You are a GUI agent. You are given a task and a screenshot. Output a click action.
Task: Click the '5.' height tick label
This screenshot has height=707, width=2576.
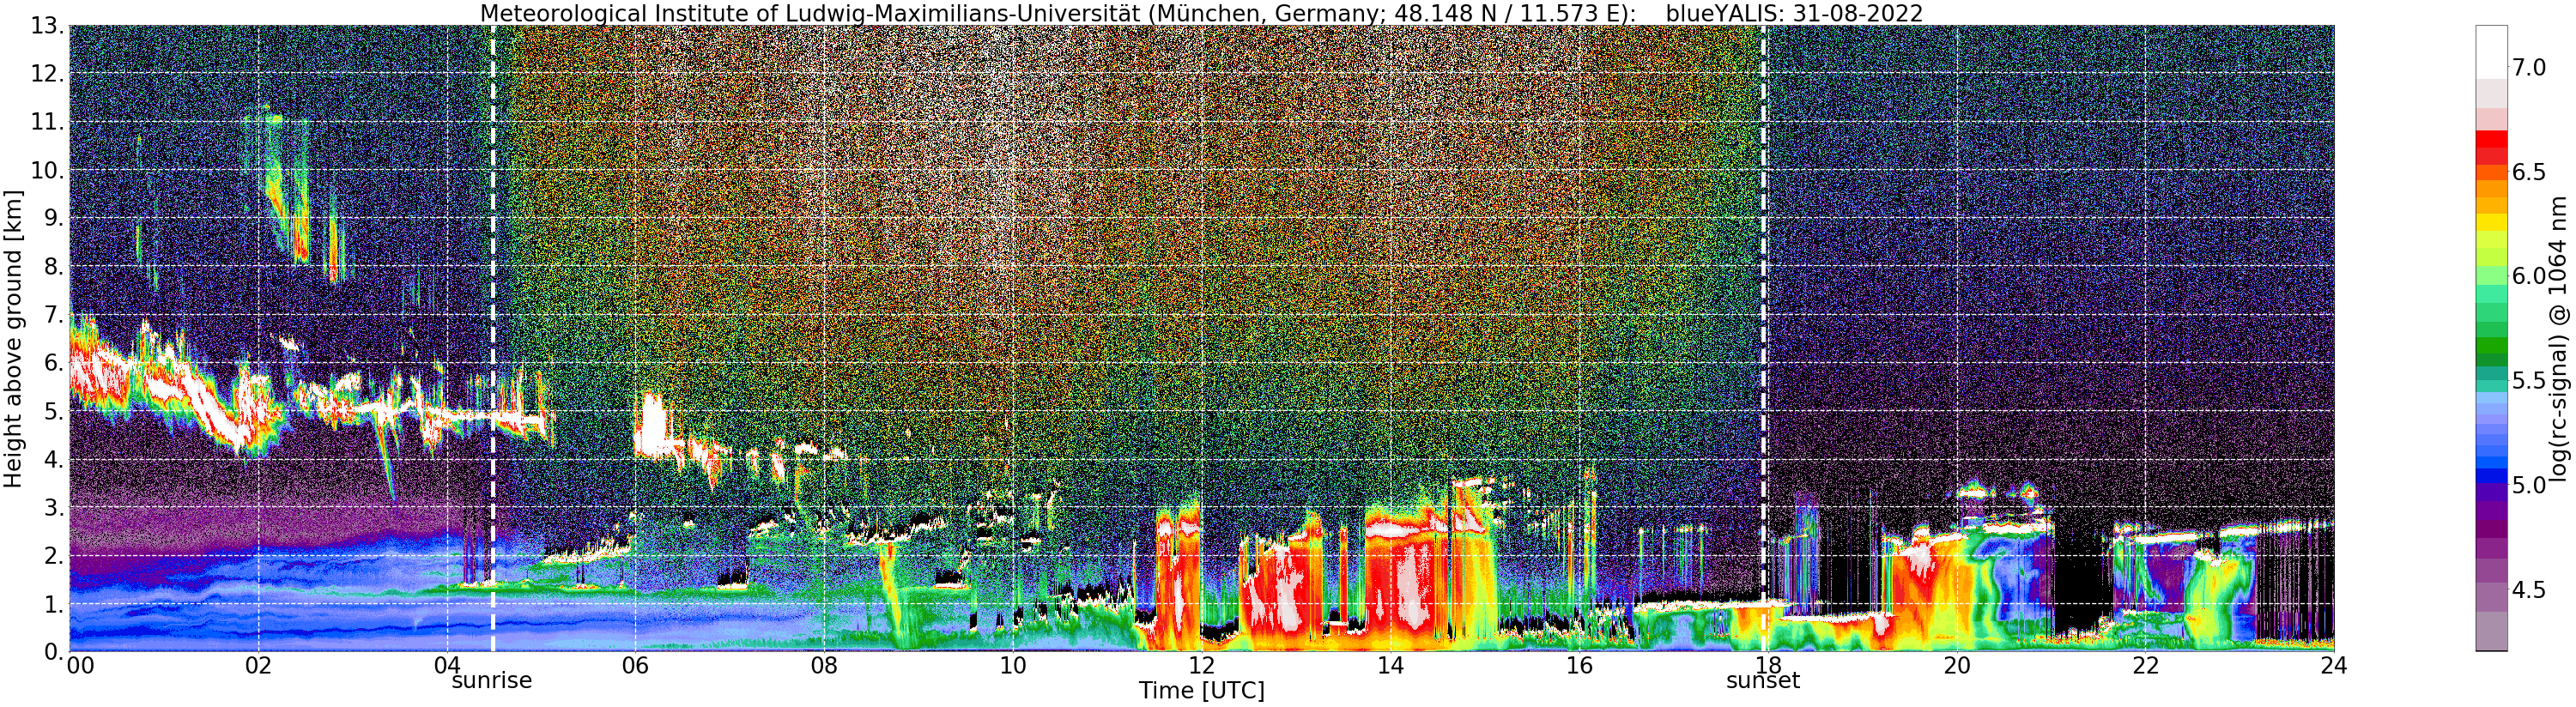[x=54, y=411]
